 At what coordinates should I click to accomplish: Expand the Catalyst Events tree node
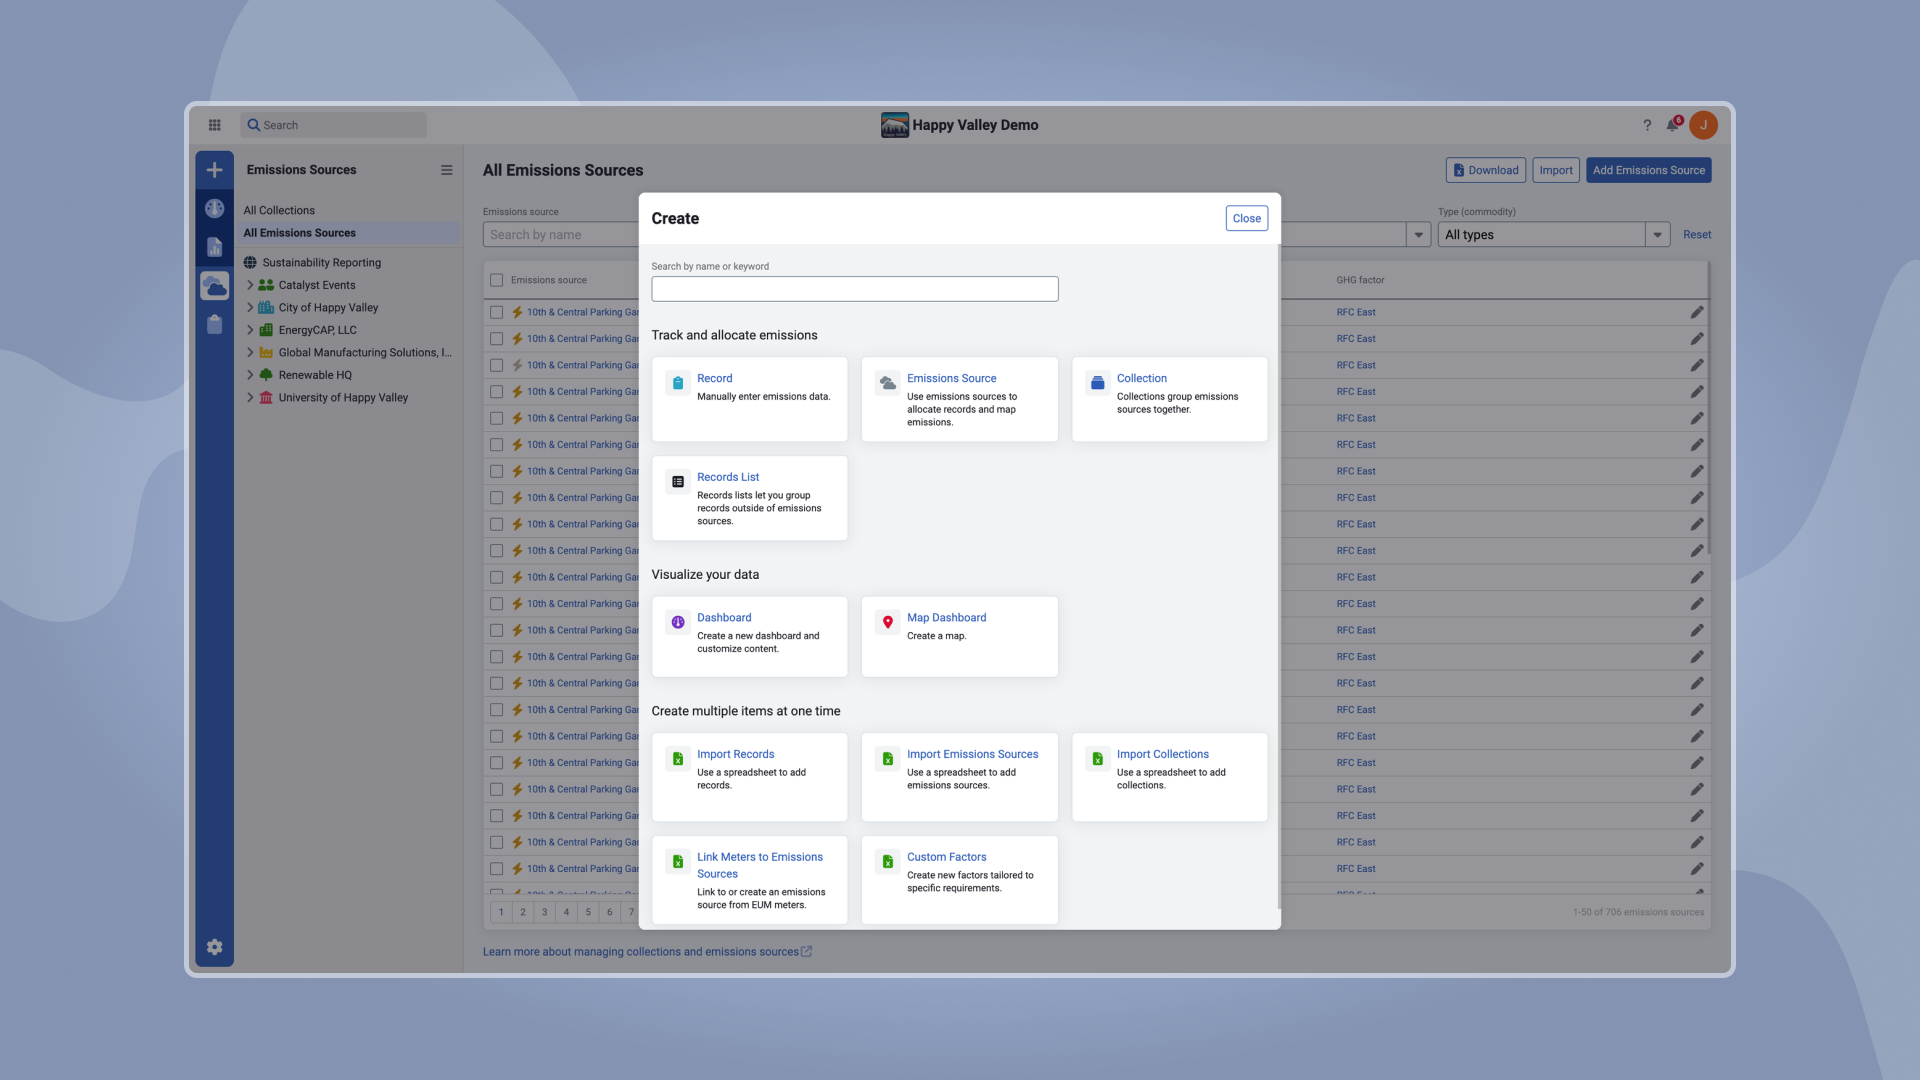pos(250,285)
